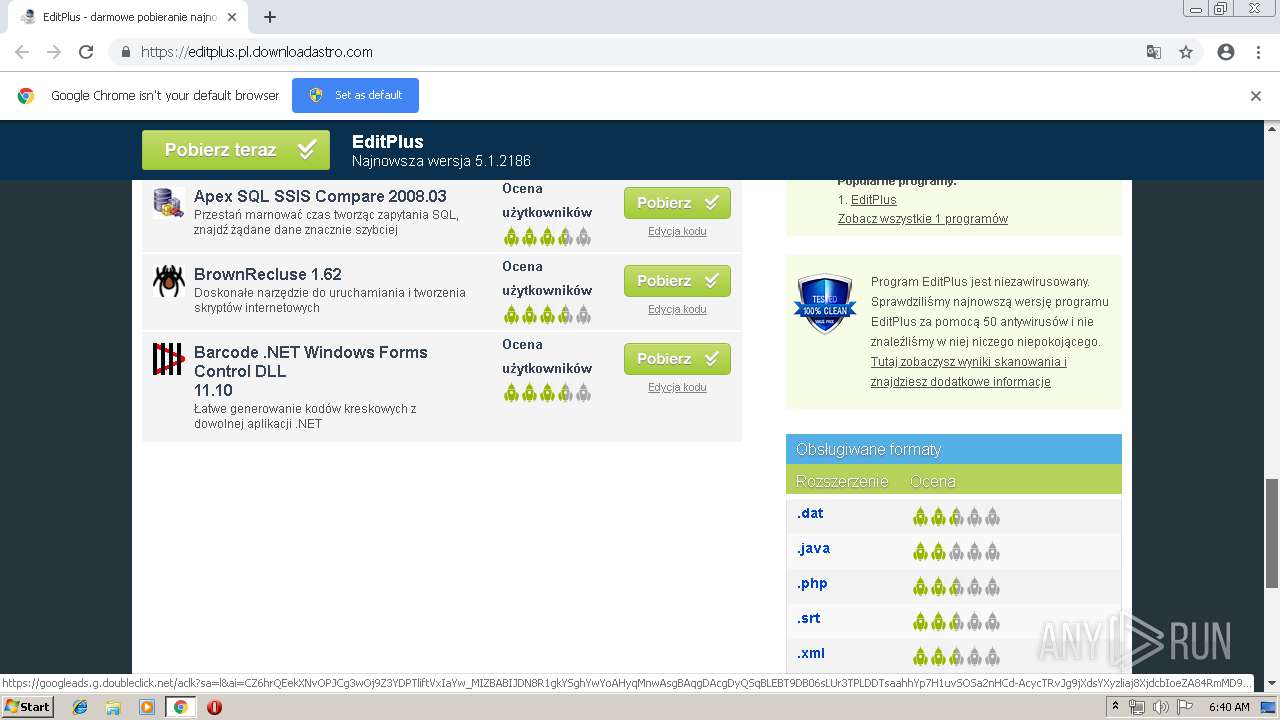This screenshot has height=720, width=1280.
Task: Click the rating rockets for Barcode .NET
Action: pos(547,393)
